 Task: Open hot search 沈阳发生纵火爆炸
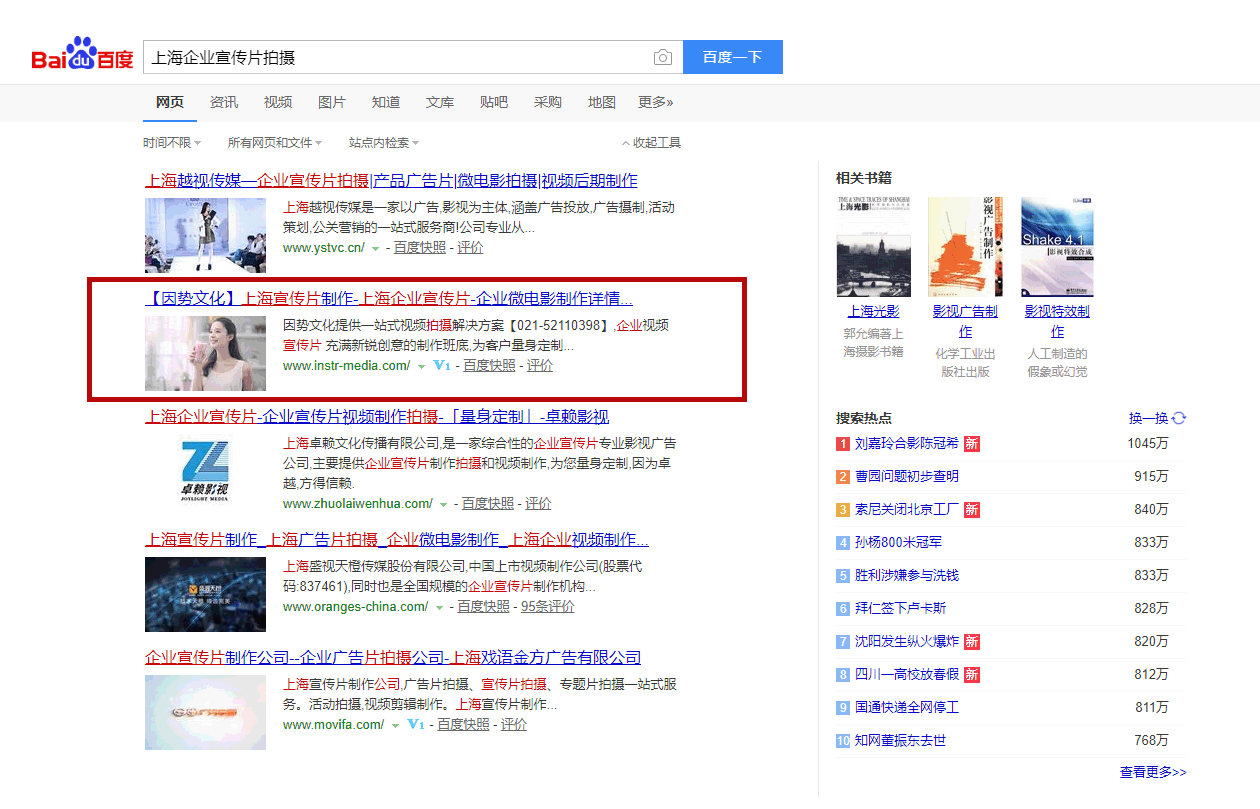point(906,641)
